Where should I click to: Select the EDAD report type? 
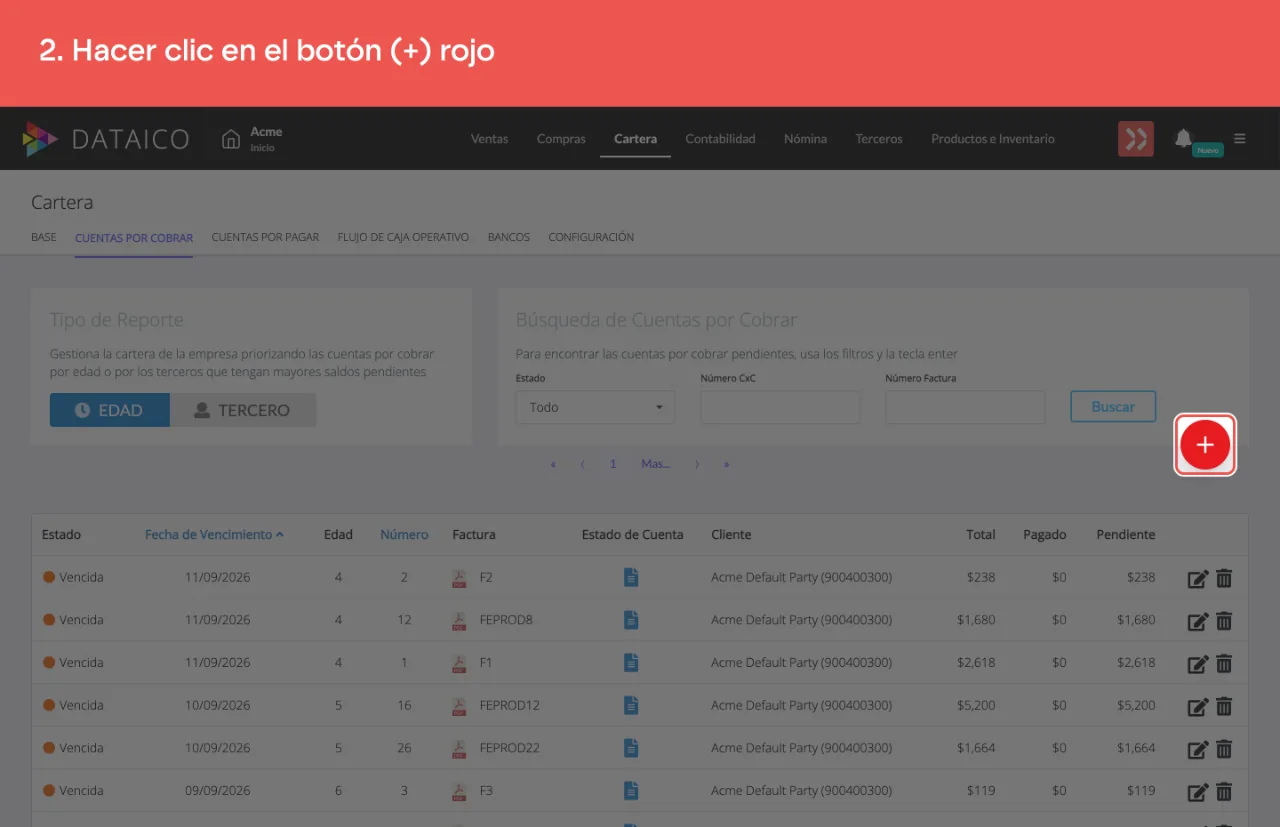(110, 410)
